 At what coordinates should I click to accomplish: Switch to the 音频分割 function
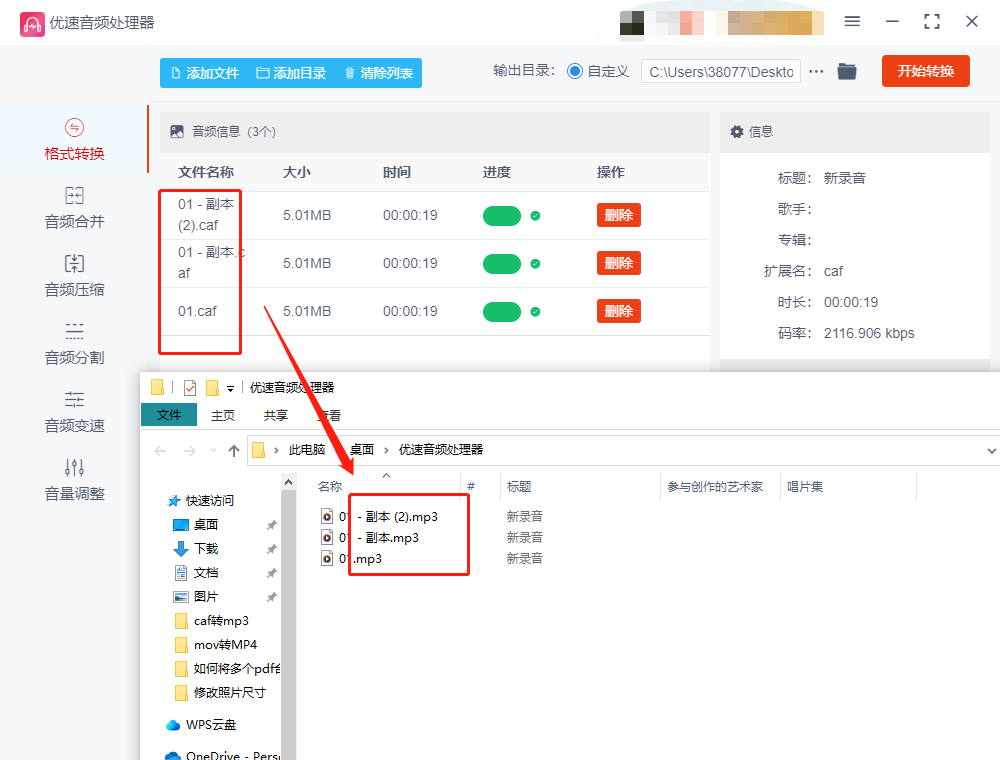pos(73,345)
